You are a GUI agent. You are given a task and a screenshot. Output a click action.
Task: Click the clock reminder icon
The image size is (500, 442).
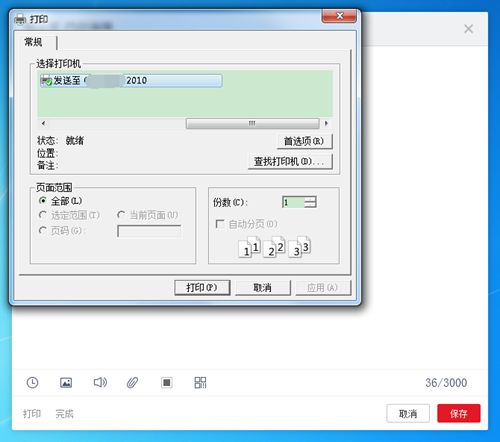pos(32,382)
